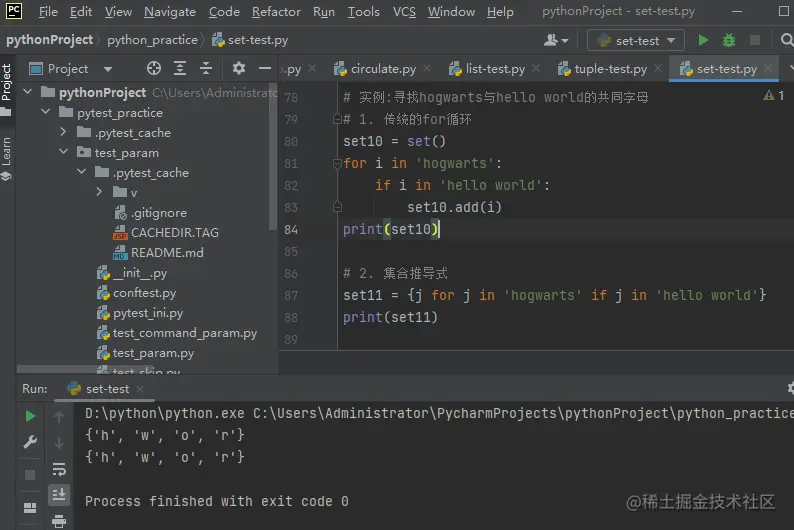Open the Run menu
This screenshot has height=530, width=794.
click(324, 12)
